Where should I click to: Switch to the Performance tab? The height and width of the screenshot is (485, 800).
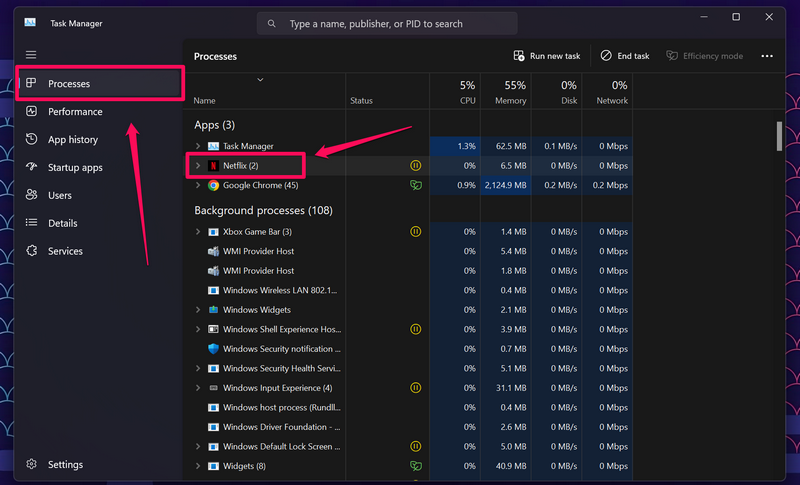pos(75,112)
